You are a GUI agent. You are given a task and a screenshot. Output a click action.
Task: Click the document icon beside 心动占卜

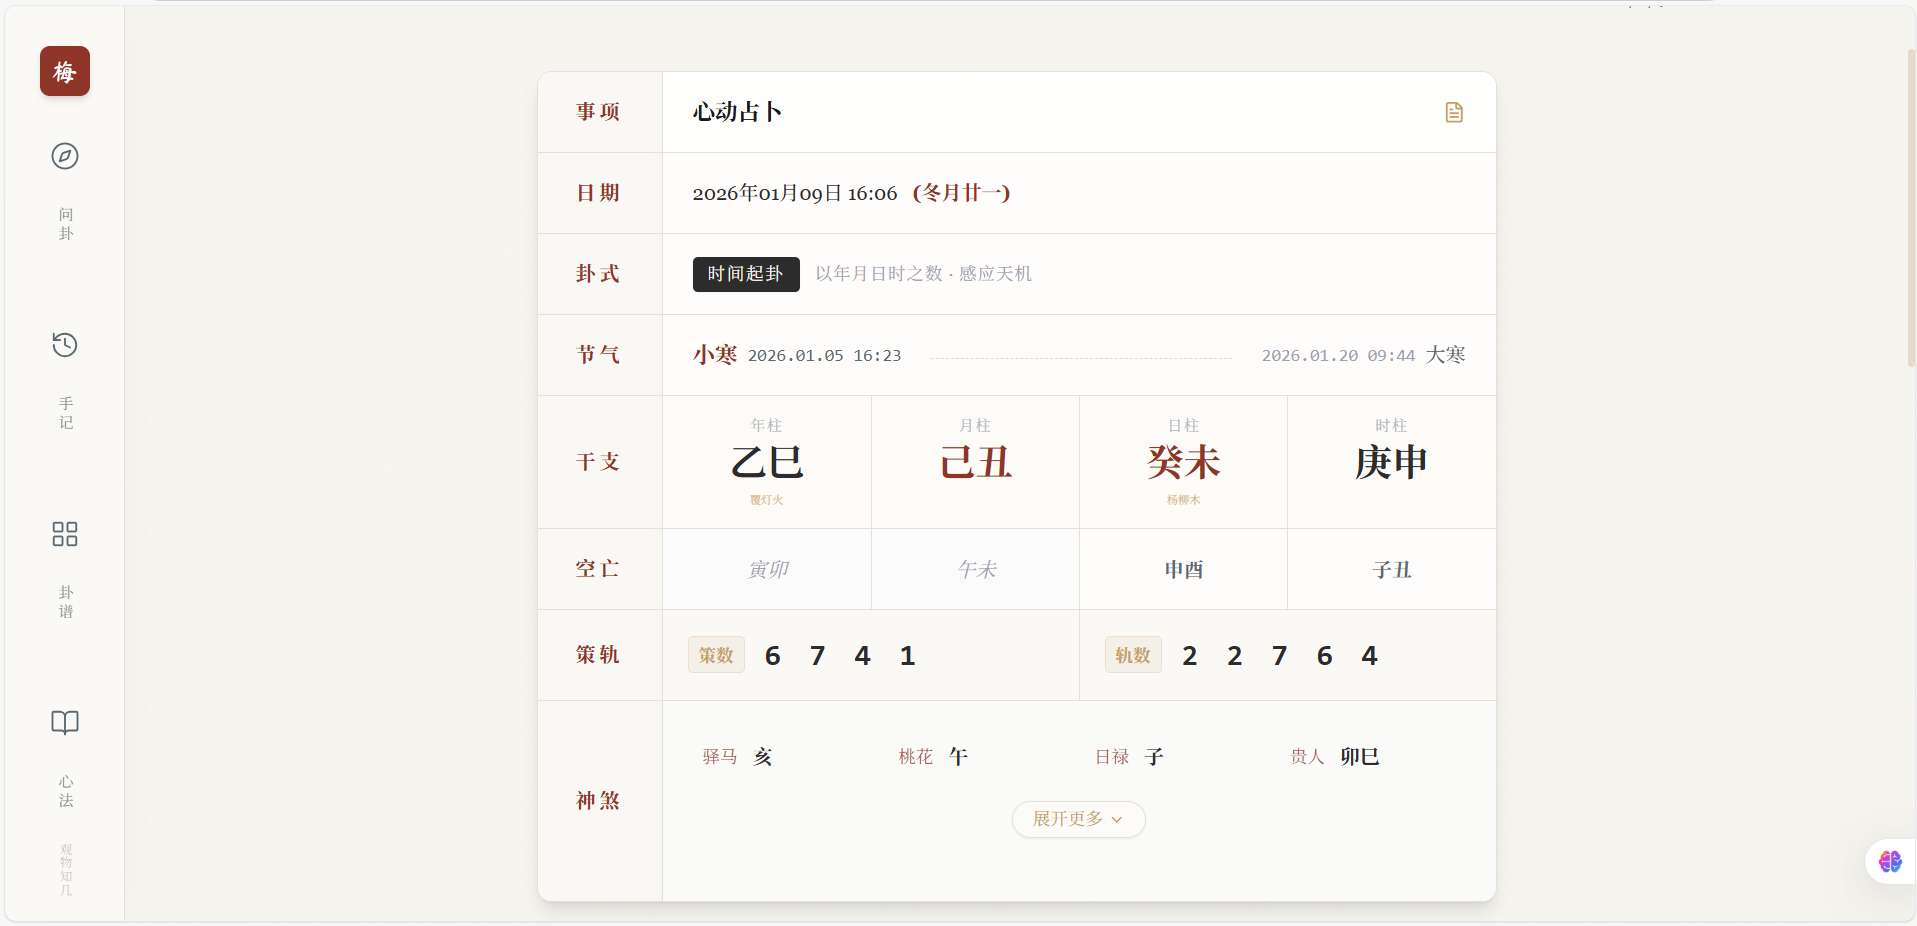tap(1453, 112)
